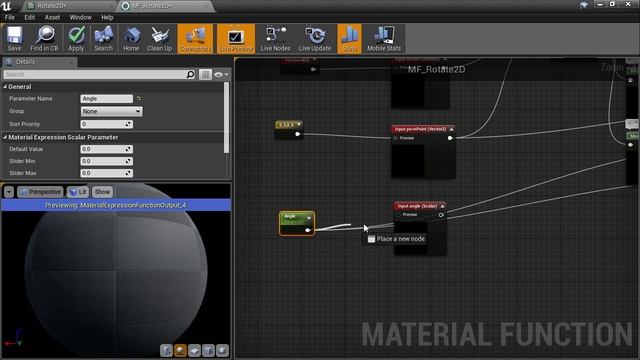
Task: Collapse the General section
Action: 5,87
